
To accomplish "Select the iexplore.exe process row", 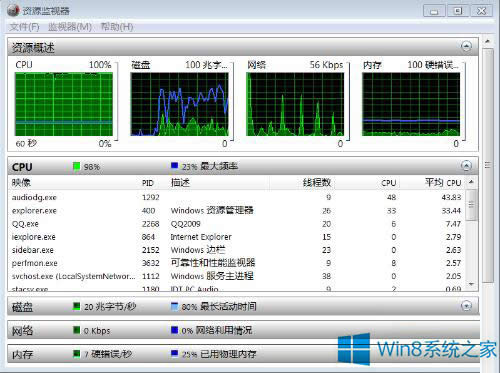I will (237, 237).
